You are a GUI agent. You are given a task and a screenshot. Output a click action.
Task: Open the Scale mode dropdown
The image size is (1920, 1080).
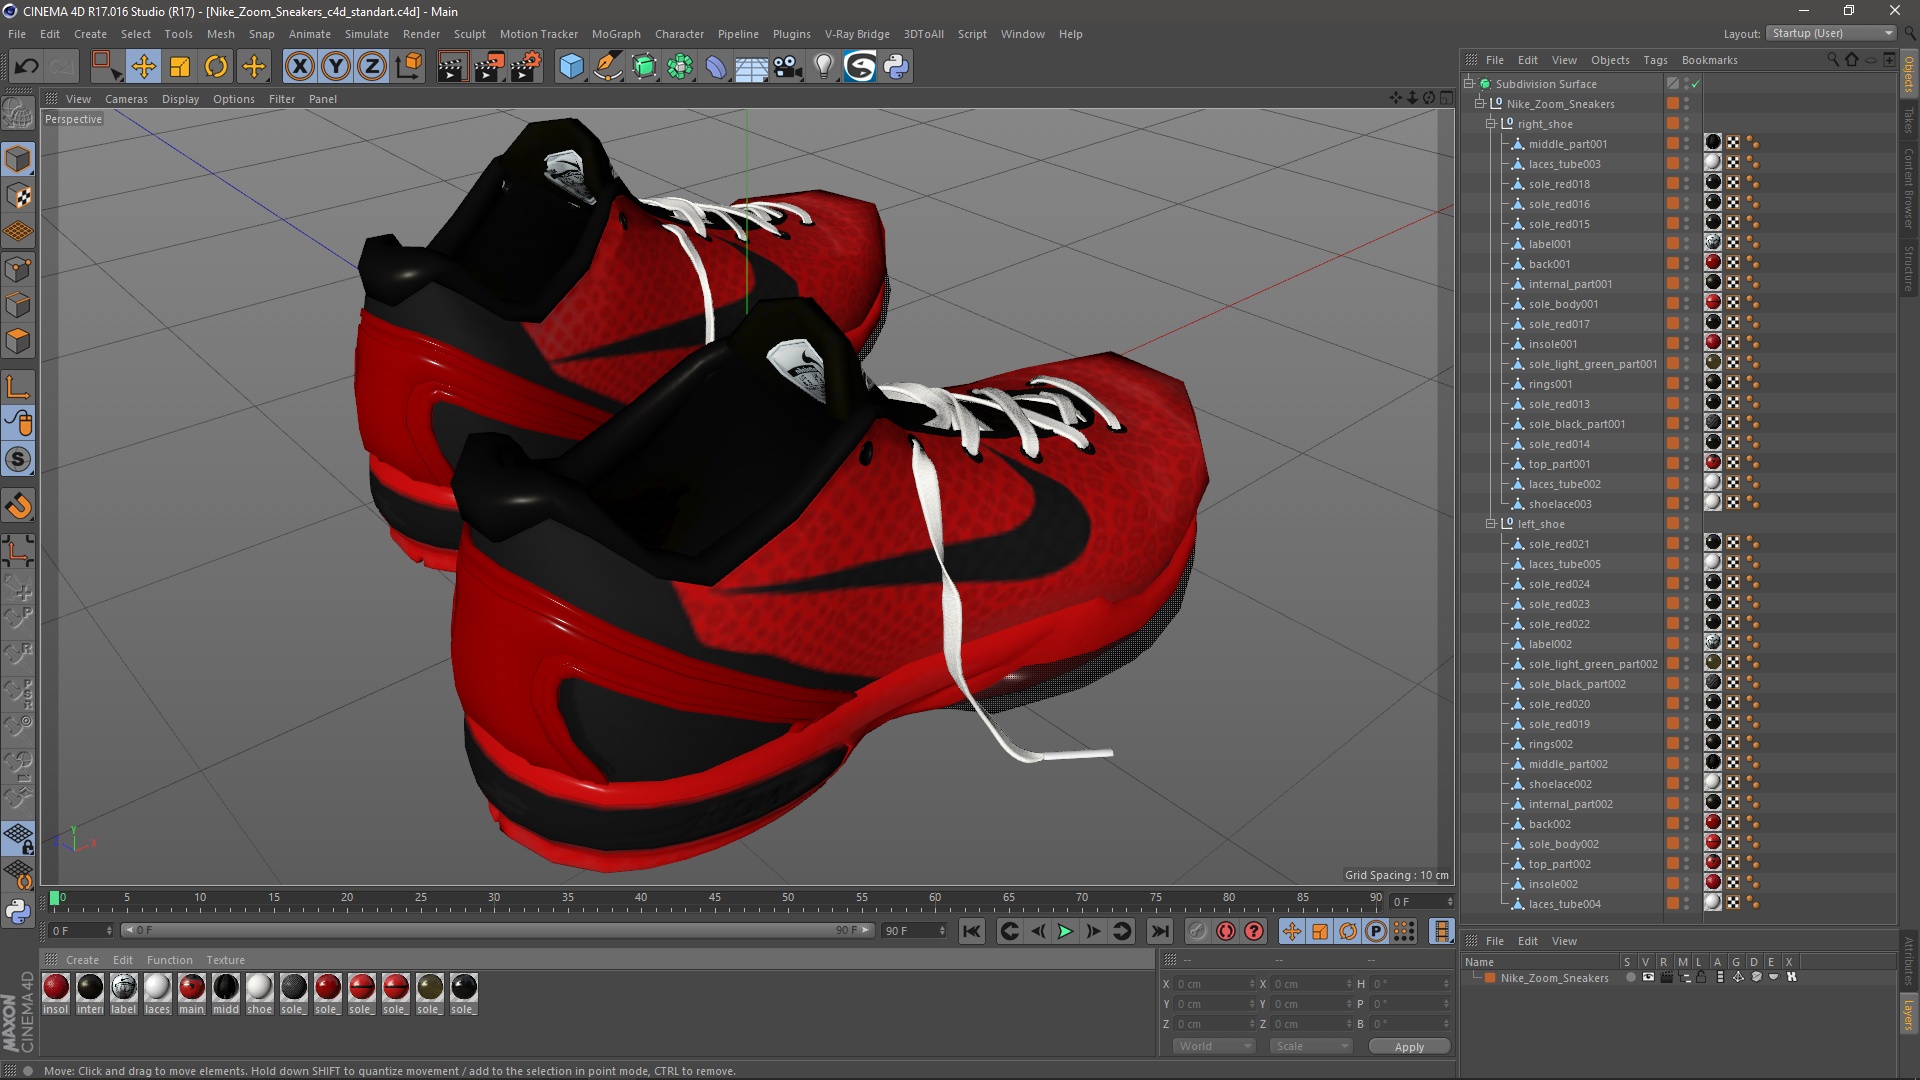1311,1046
